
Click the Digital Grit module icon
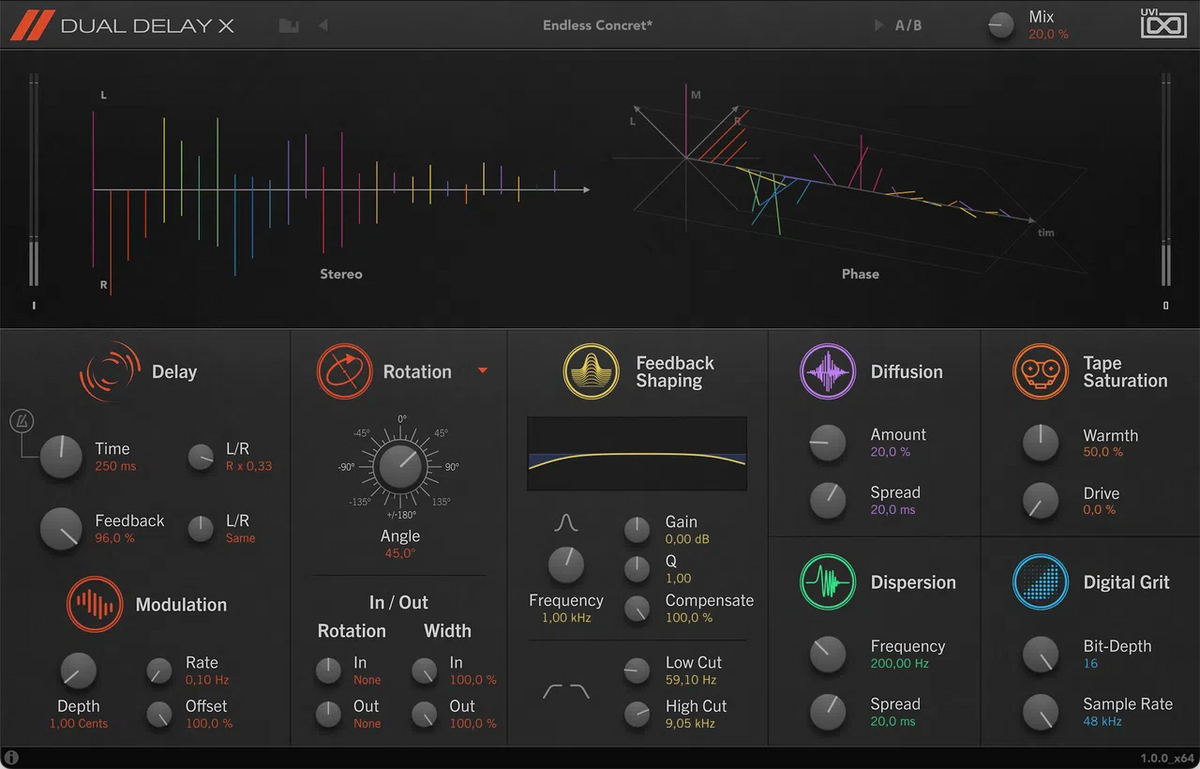(1041, 582)
